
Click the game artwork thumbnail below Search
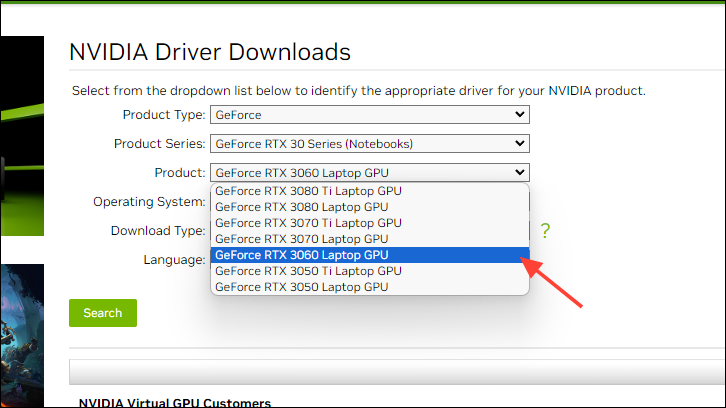tap(22, 335)
